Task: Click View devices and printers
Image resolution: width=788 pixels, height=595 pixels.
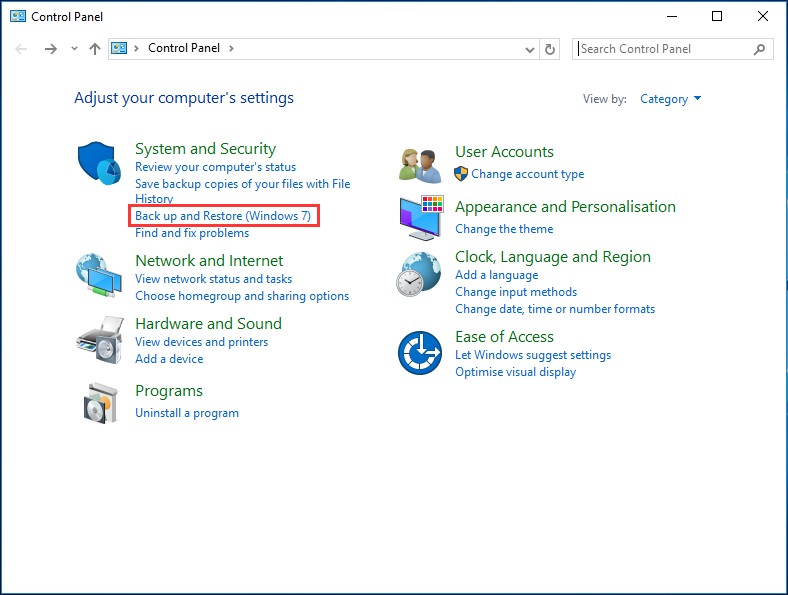Action: click(201, 342)
